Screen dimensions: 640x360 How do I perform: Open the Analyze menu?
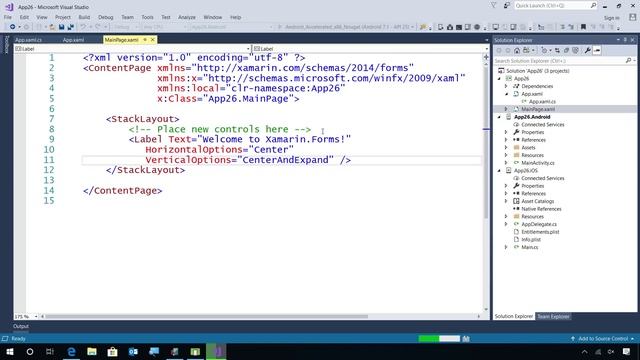pos(187,17)
